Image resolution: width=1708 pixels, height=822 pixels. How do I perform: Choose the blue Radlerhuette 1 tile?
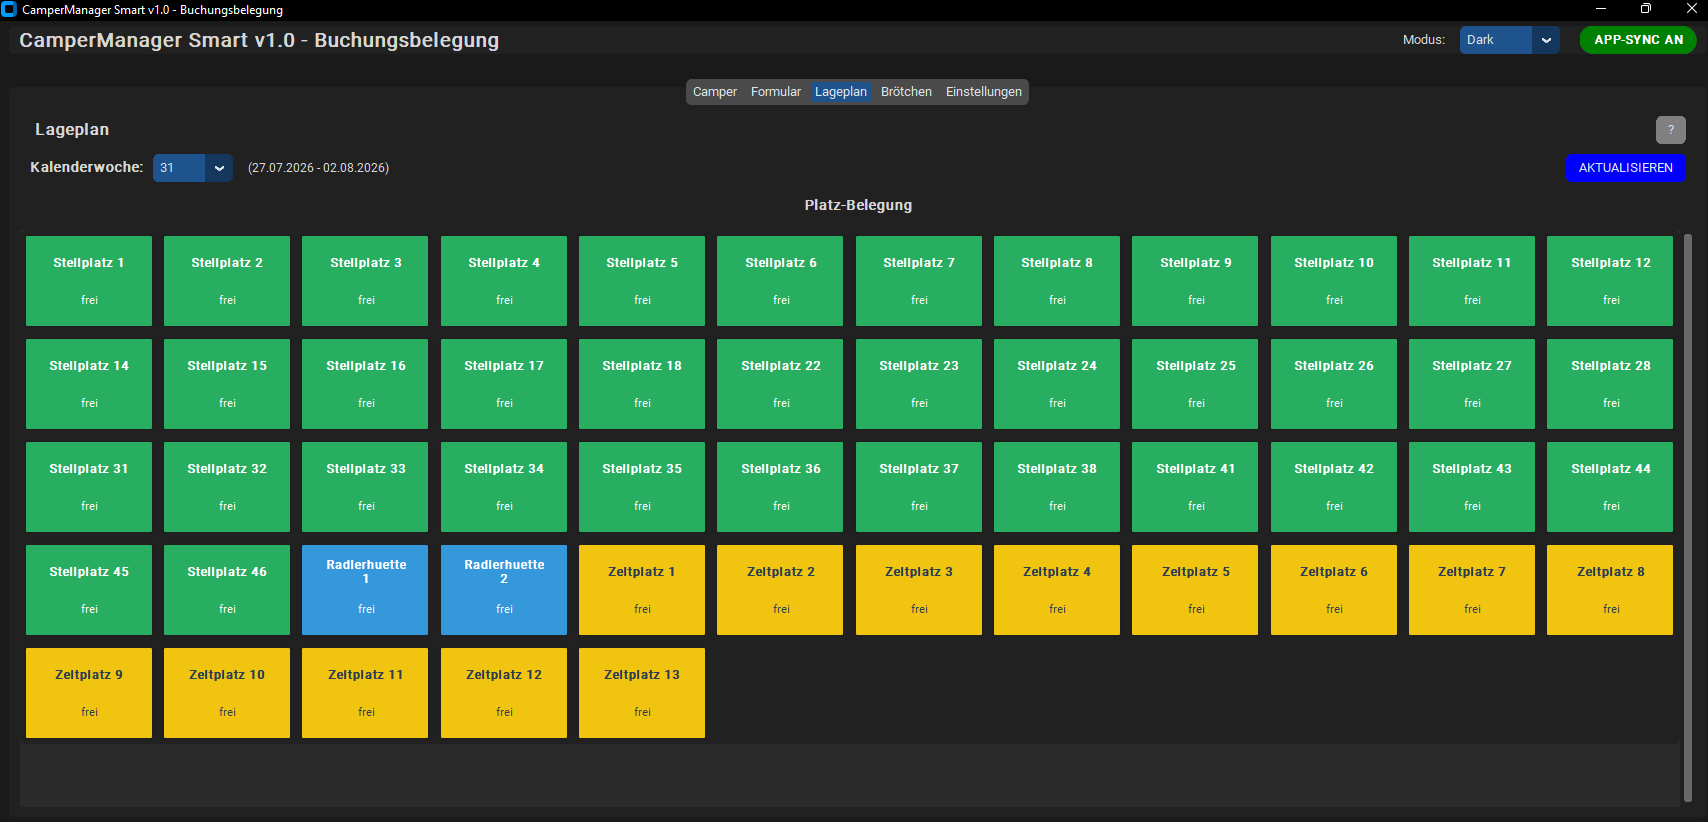coord(365,590)
